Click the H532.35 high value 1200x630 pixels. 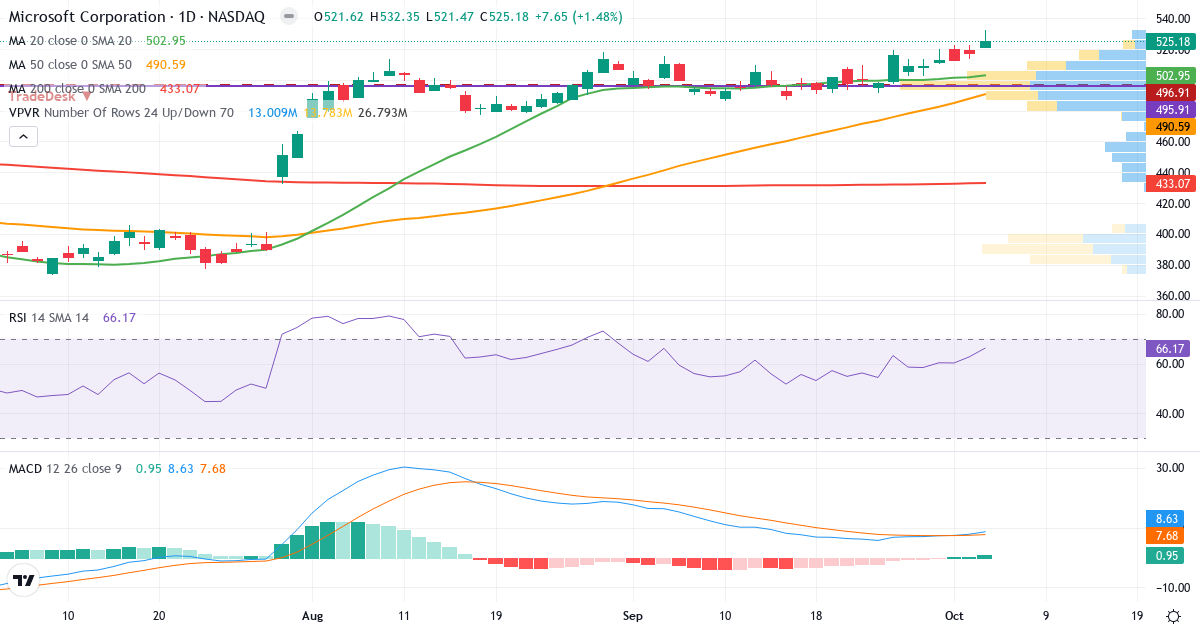click(x=395, y=17)
